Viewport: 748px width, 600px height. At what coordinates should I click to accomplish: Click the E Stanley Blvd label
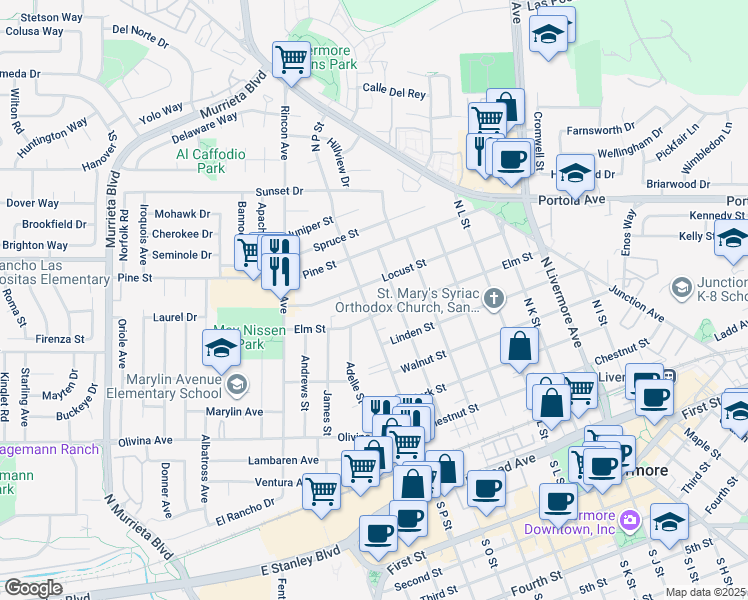coord(301,561)
